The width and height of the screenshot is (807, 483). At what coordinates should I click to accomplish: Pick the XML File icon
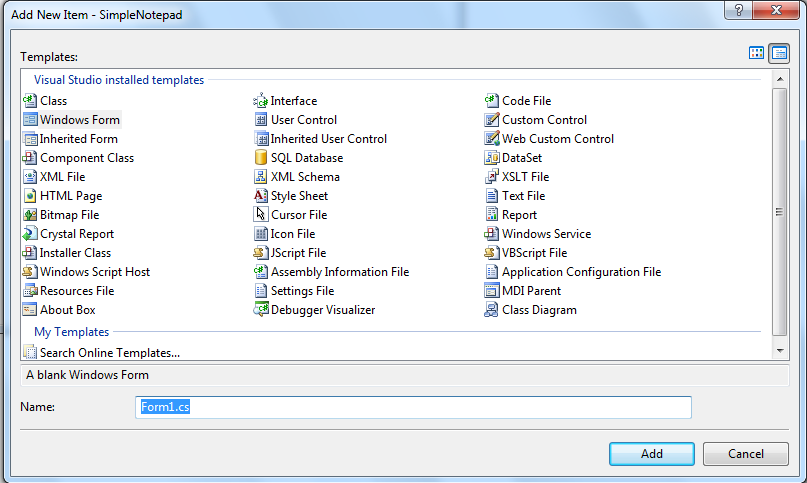(x=30, y=177)
